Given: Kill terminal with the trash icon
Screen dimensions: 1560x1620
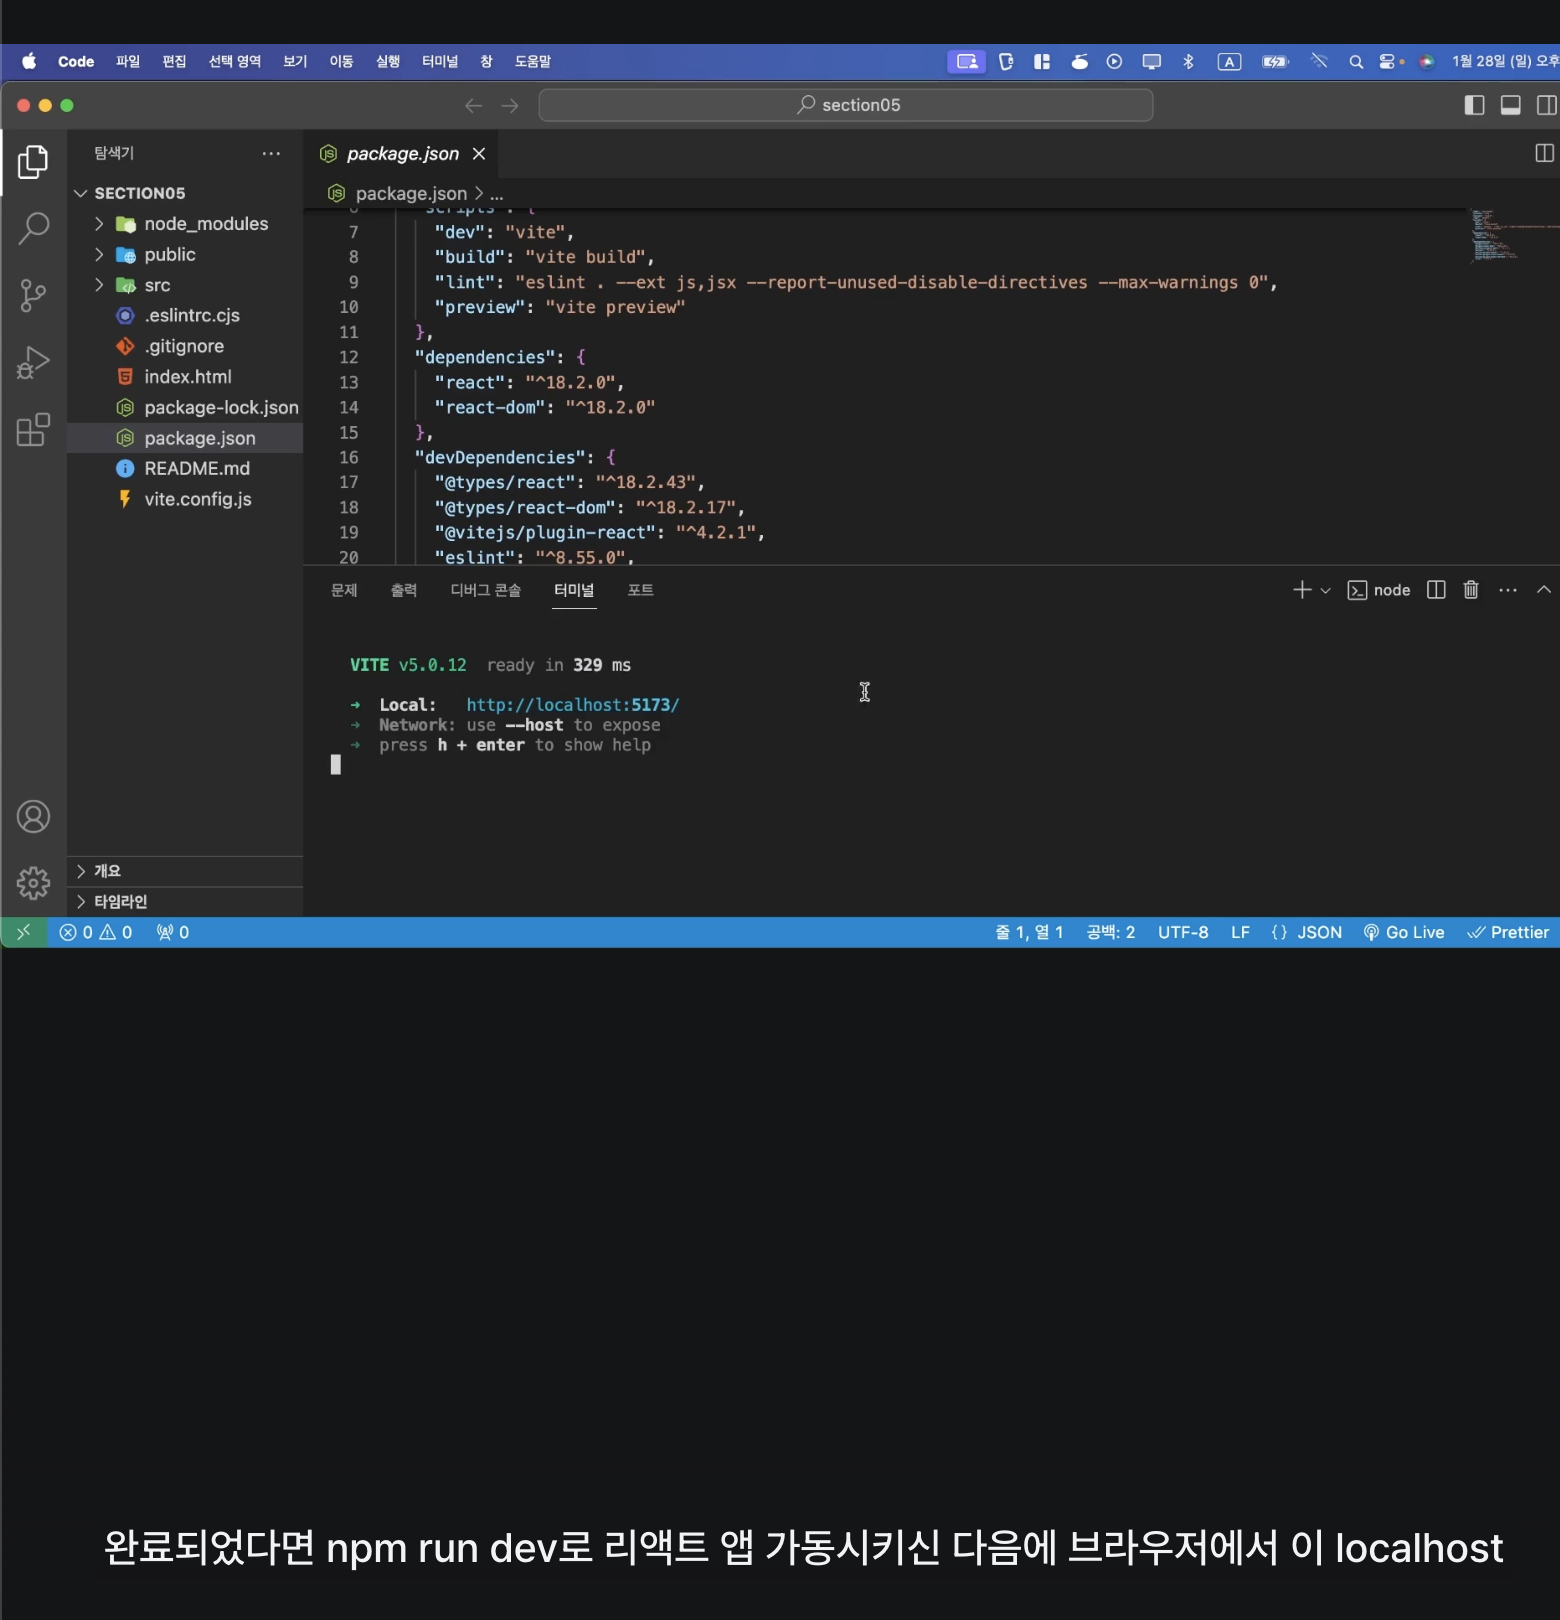Looking at the screenshot, I should tap(1471, 590).
